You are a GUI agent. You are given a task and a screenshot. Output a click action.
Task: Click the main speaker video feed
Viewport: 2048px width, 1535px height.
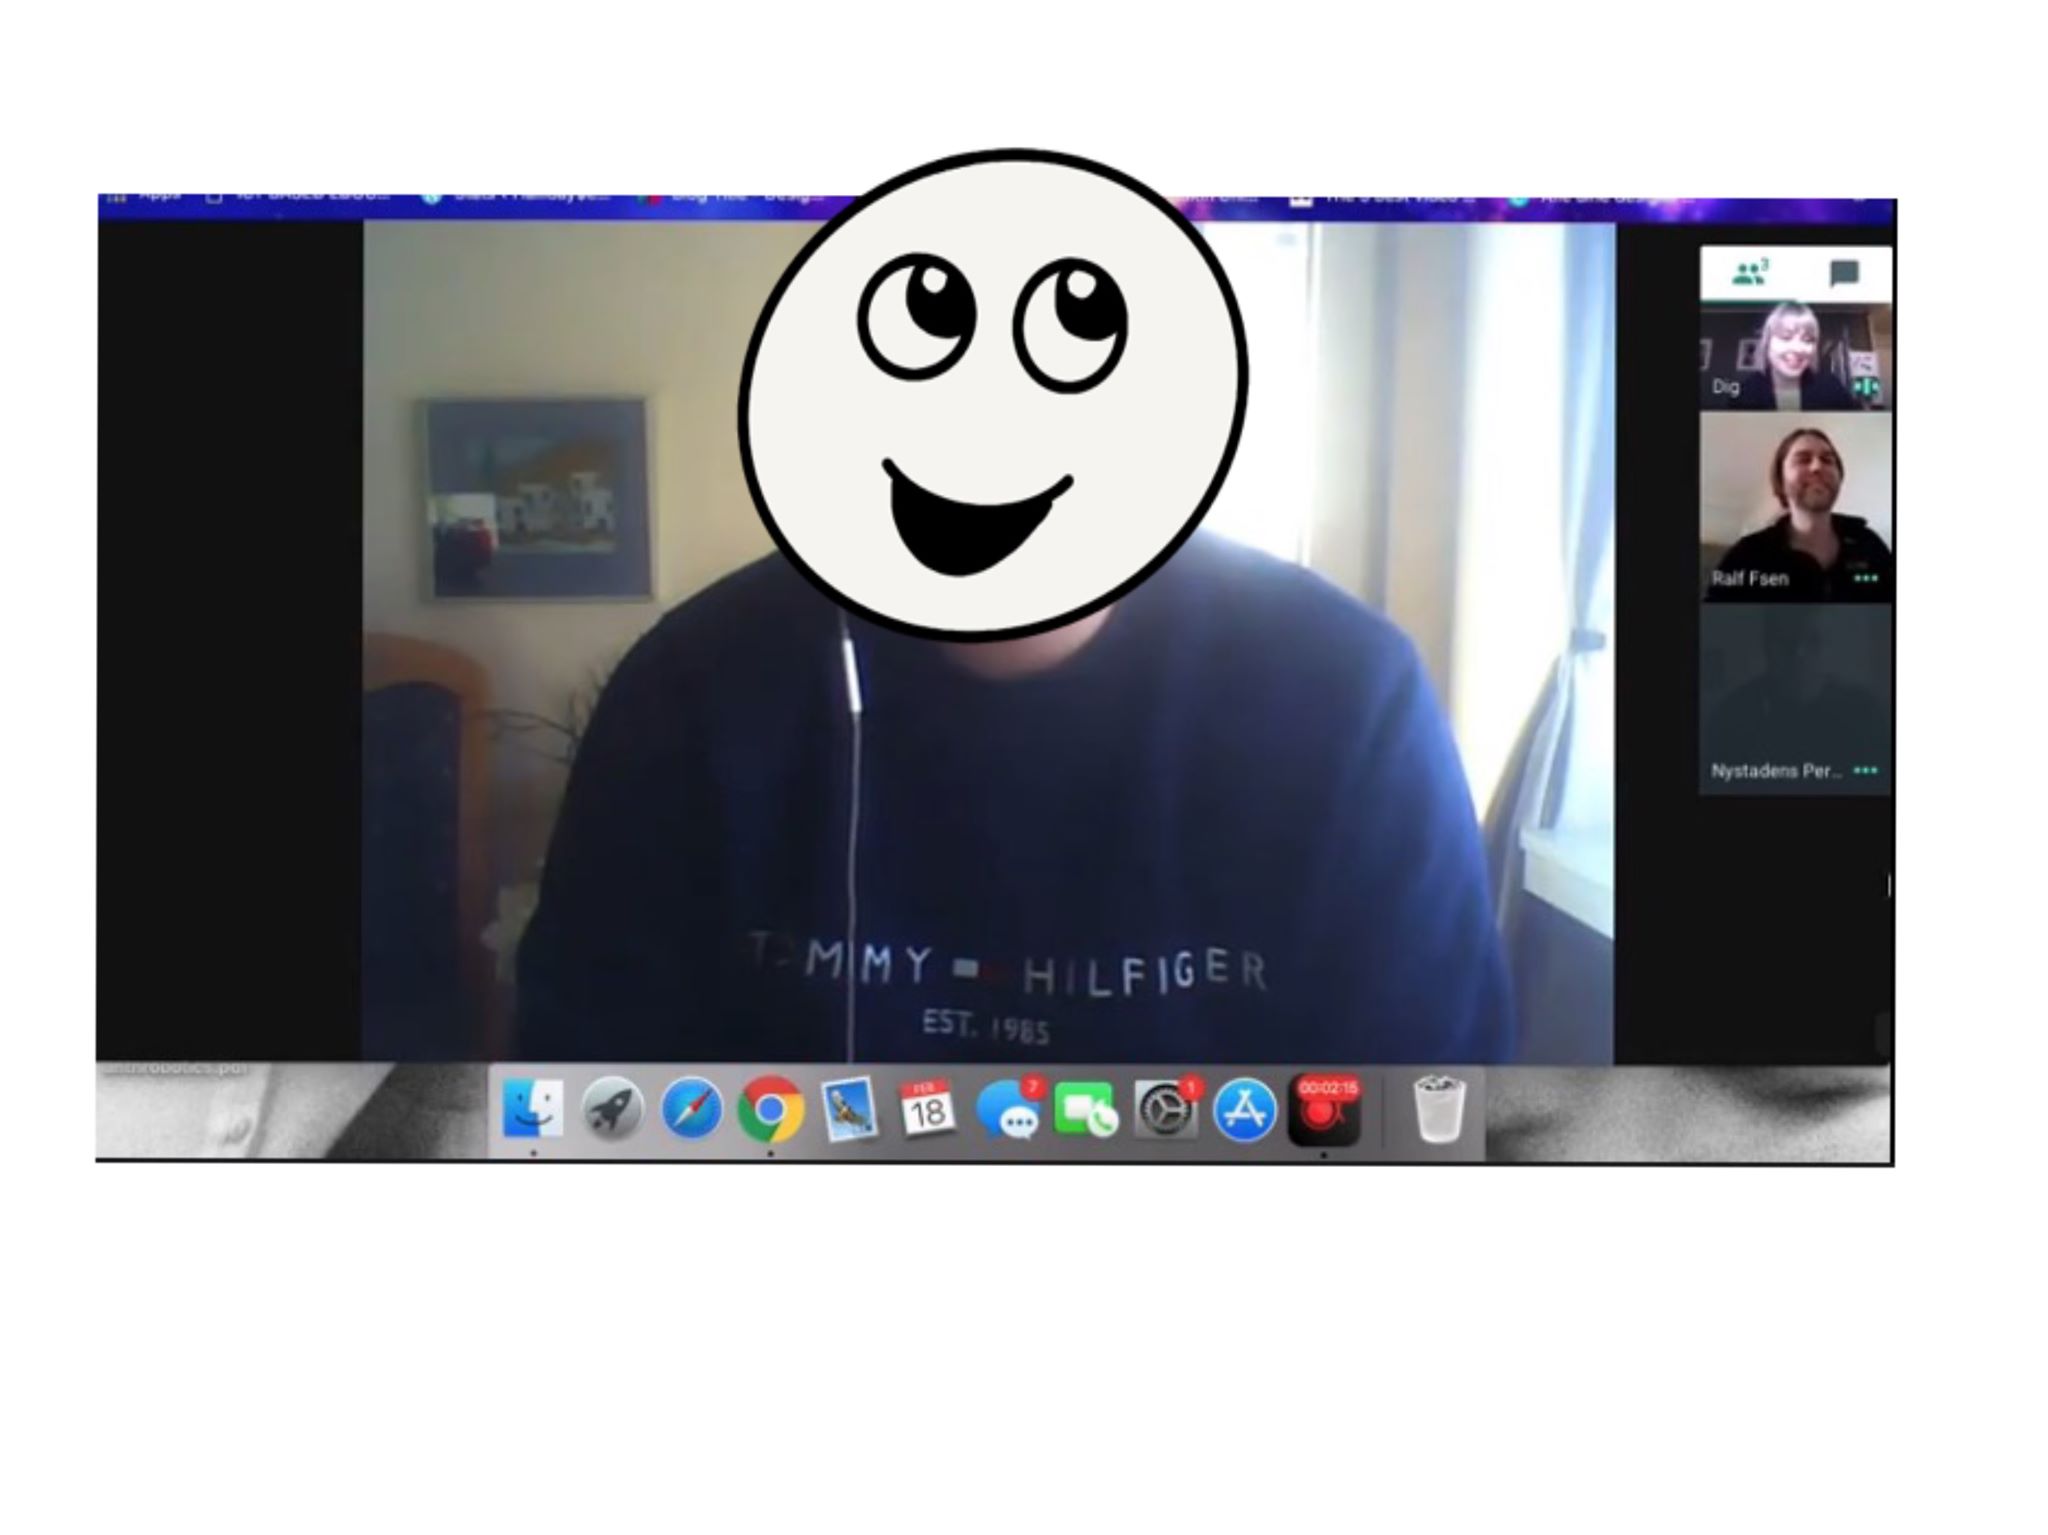point(988,641)
